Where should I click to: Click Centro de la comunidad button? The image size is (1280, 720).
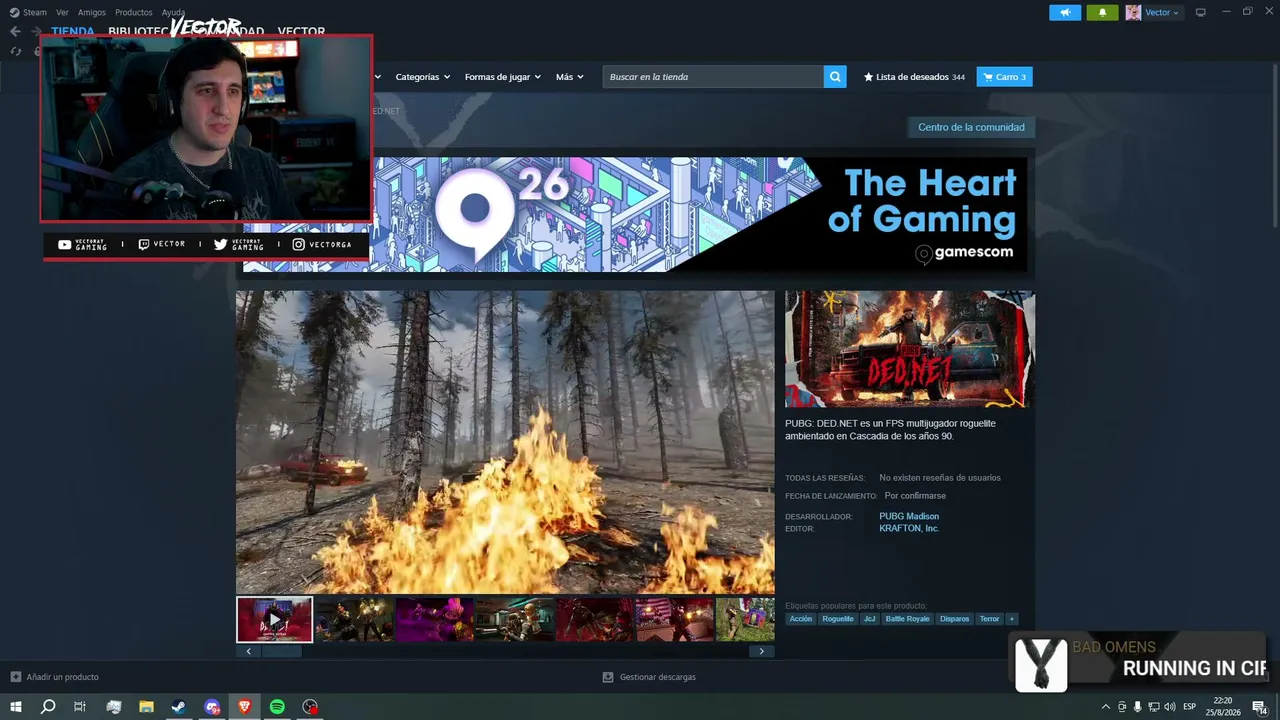pos(971,127)
